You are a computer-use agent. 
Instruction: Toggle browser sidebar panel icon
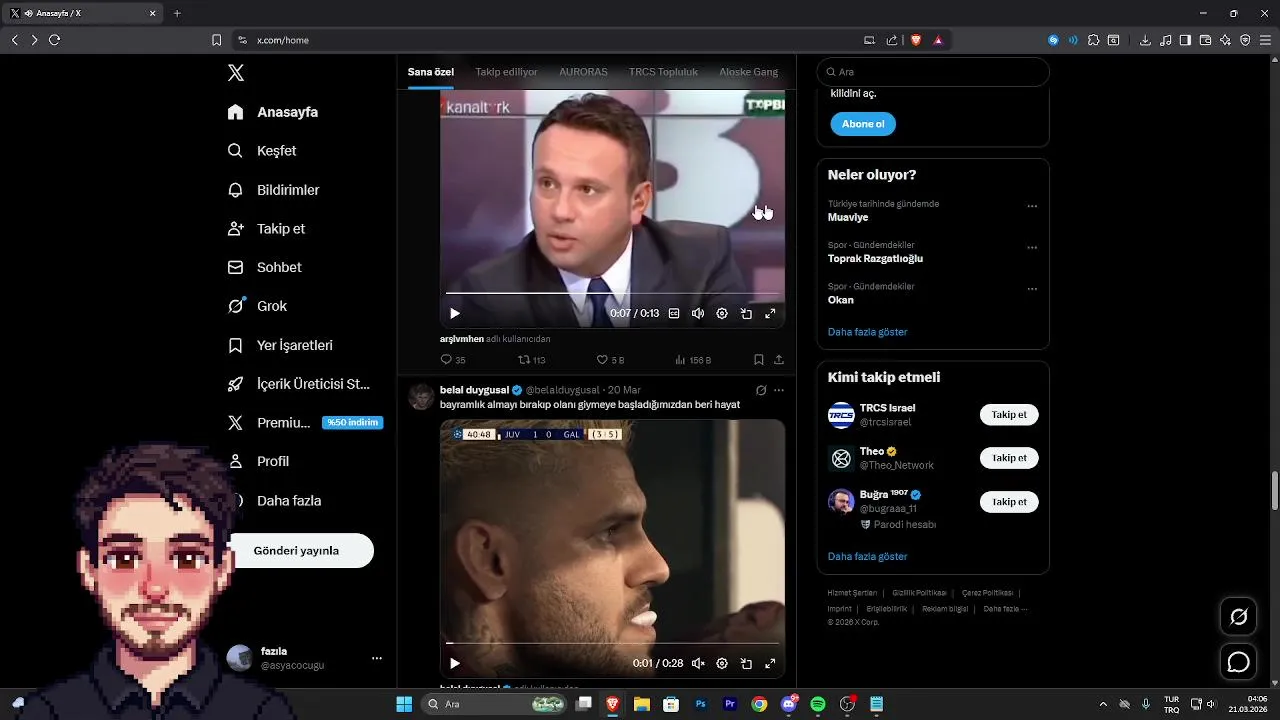[x=1185, y=40]
